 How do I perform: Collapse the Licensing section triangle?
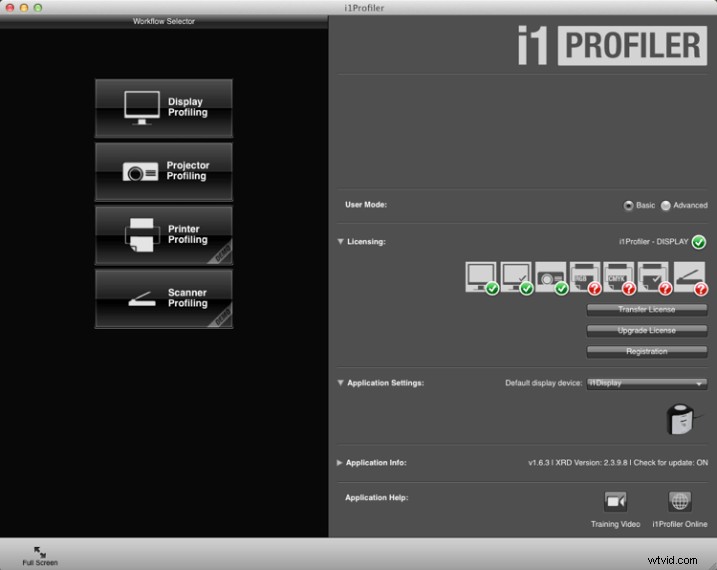coord(340,241)
